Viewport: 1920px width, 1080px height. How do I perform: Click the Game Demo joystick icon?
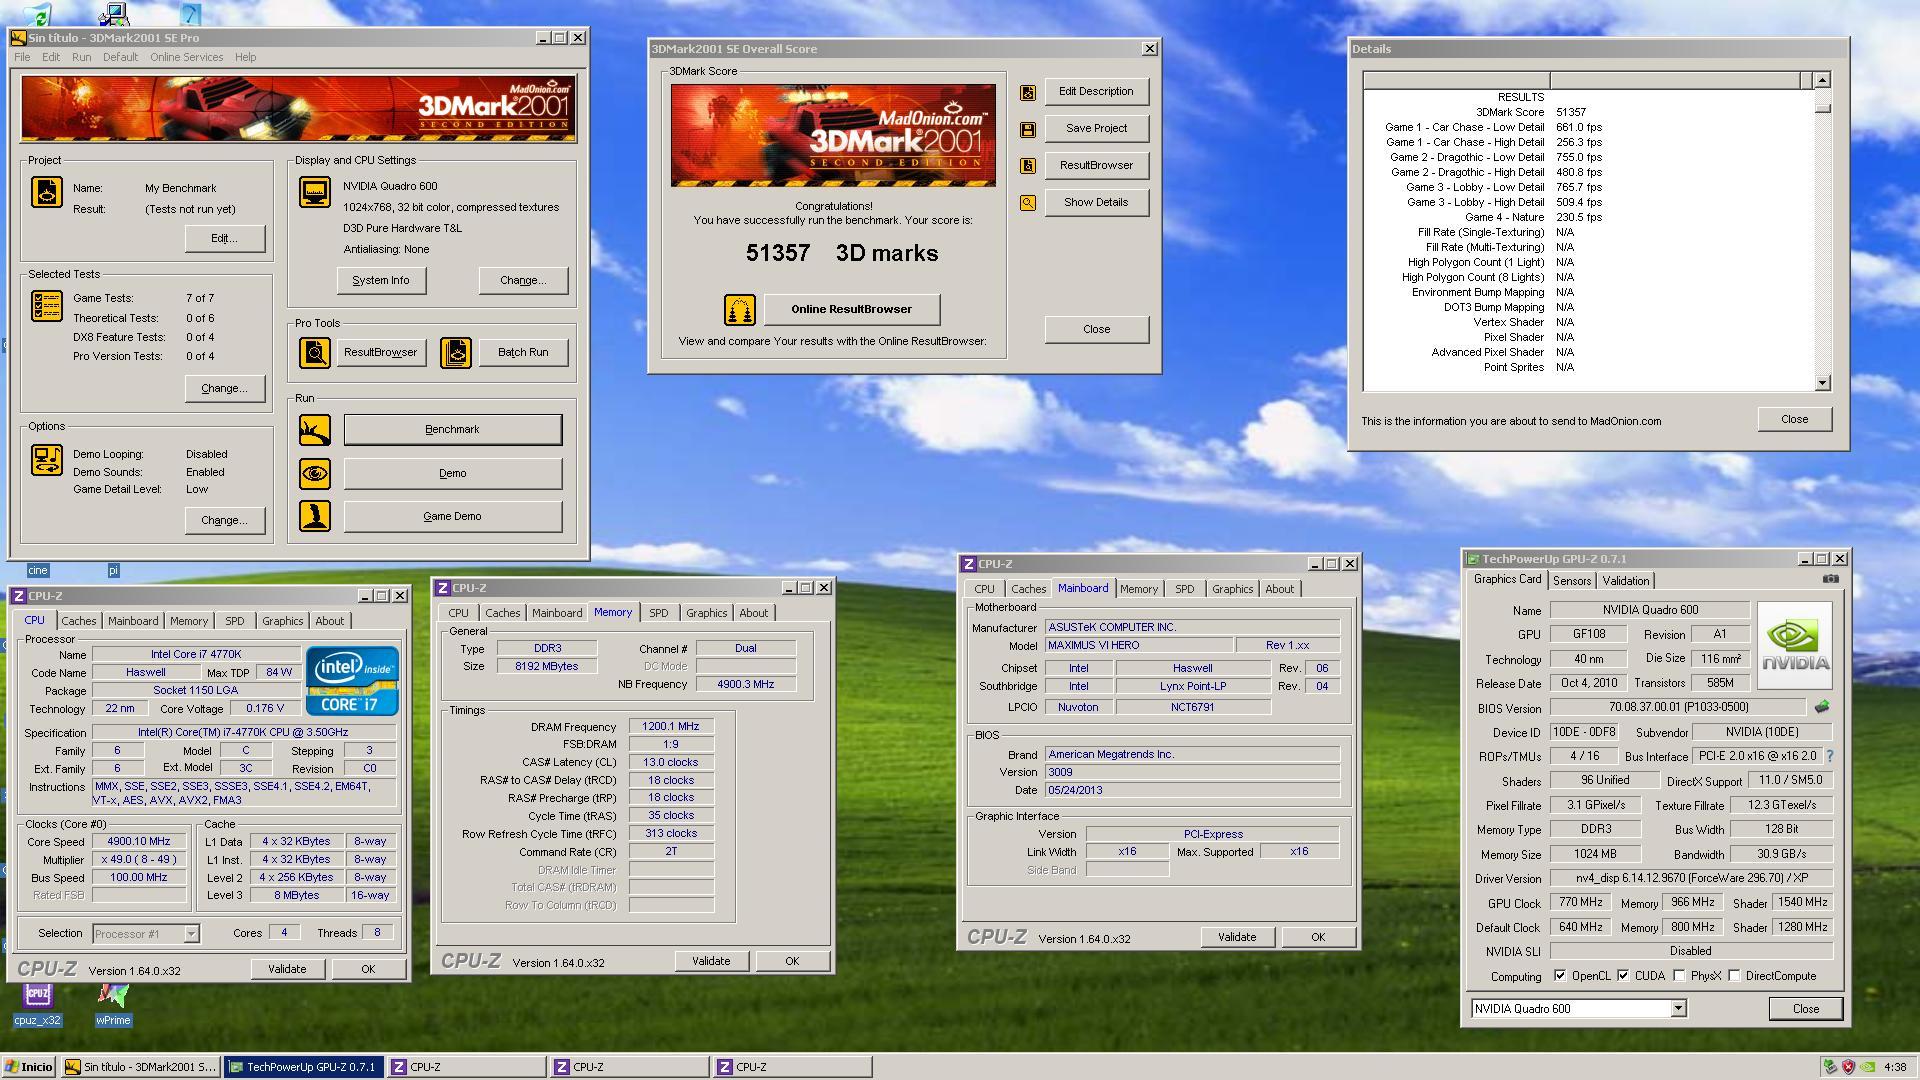[x=315, y=516]
